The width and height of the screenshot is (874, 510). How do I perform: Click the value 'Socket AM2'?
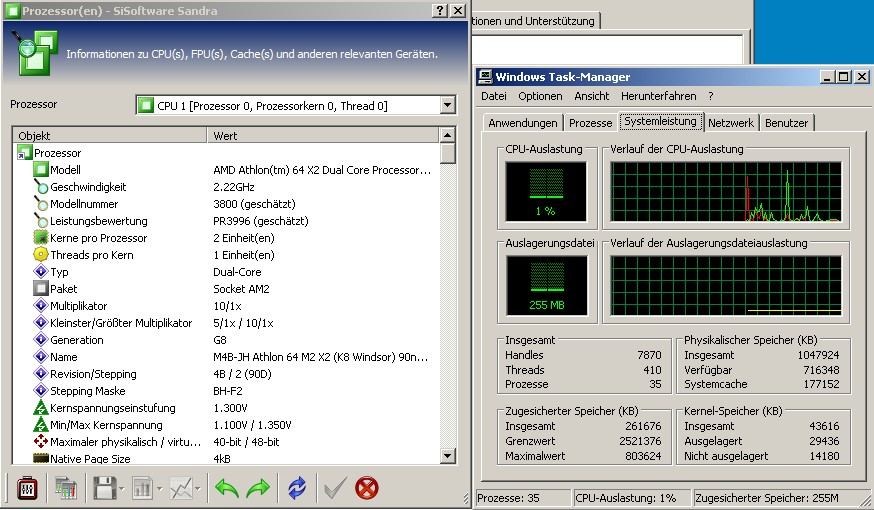pos(241,289)
